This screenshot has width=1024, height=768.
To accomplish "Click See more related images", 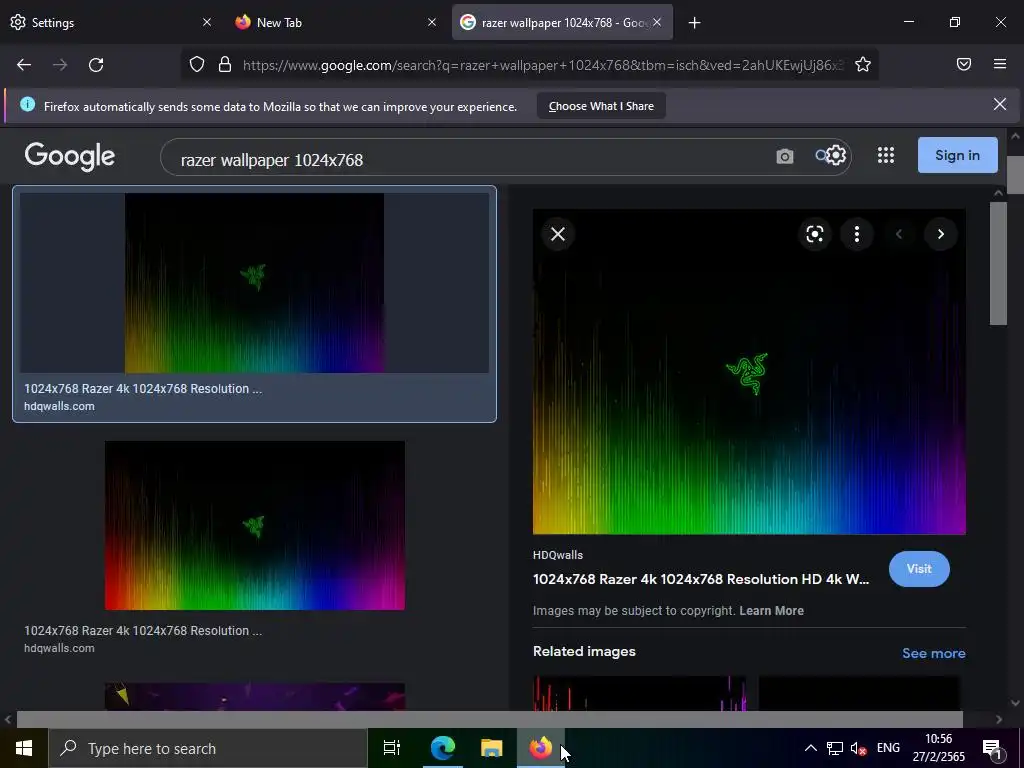I will [933, 653].
